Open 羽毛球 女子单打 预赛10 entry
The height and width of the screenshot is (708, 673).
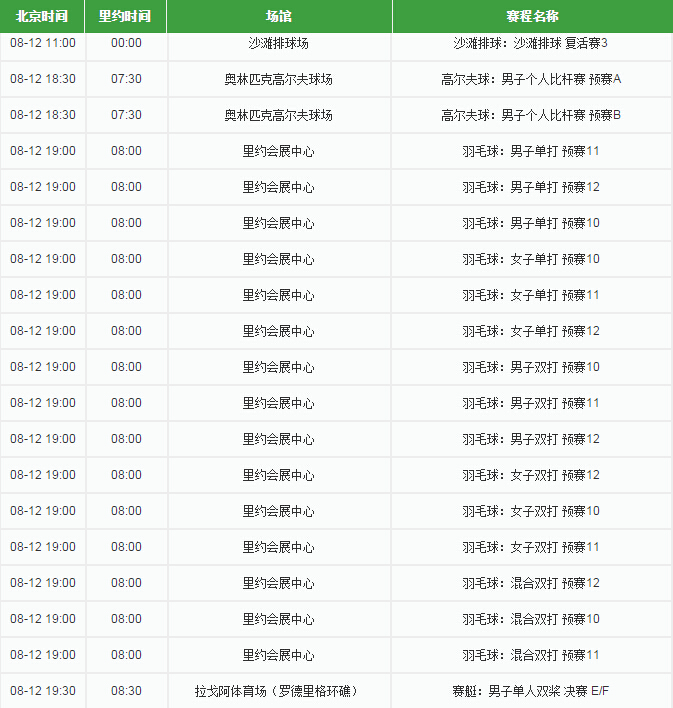point(530,259)
